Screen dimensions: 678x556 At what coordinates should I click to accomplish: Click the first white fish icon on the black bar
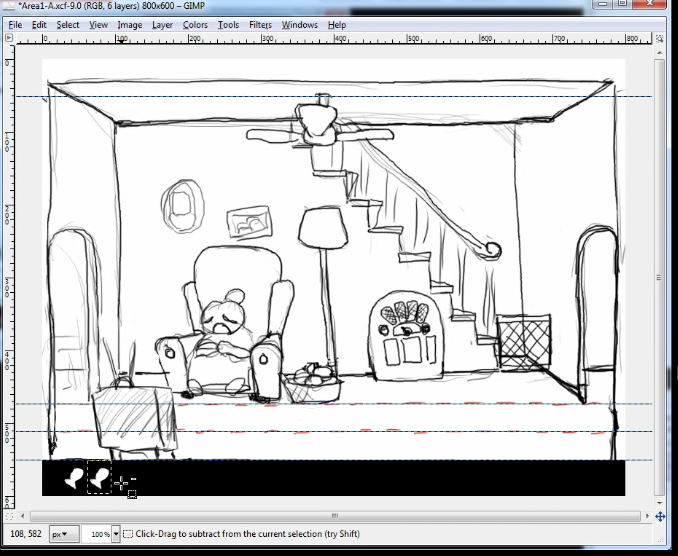(x=74, y=478)
